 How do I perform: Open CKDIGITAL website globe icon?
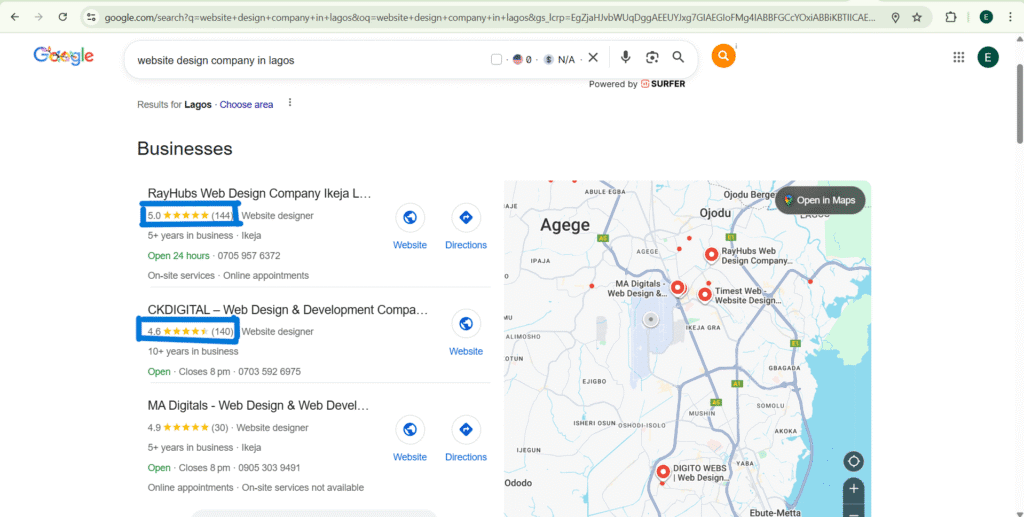(466, 324)
